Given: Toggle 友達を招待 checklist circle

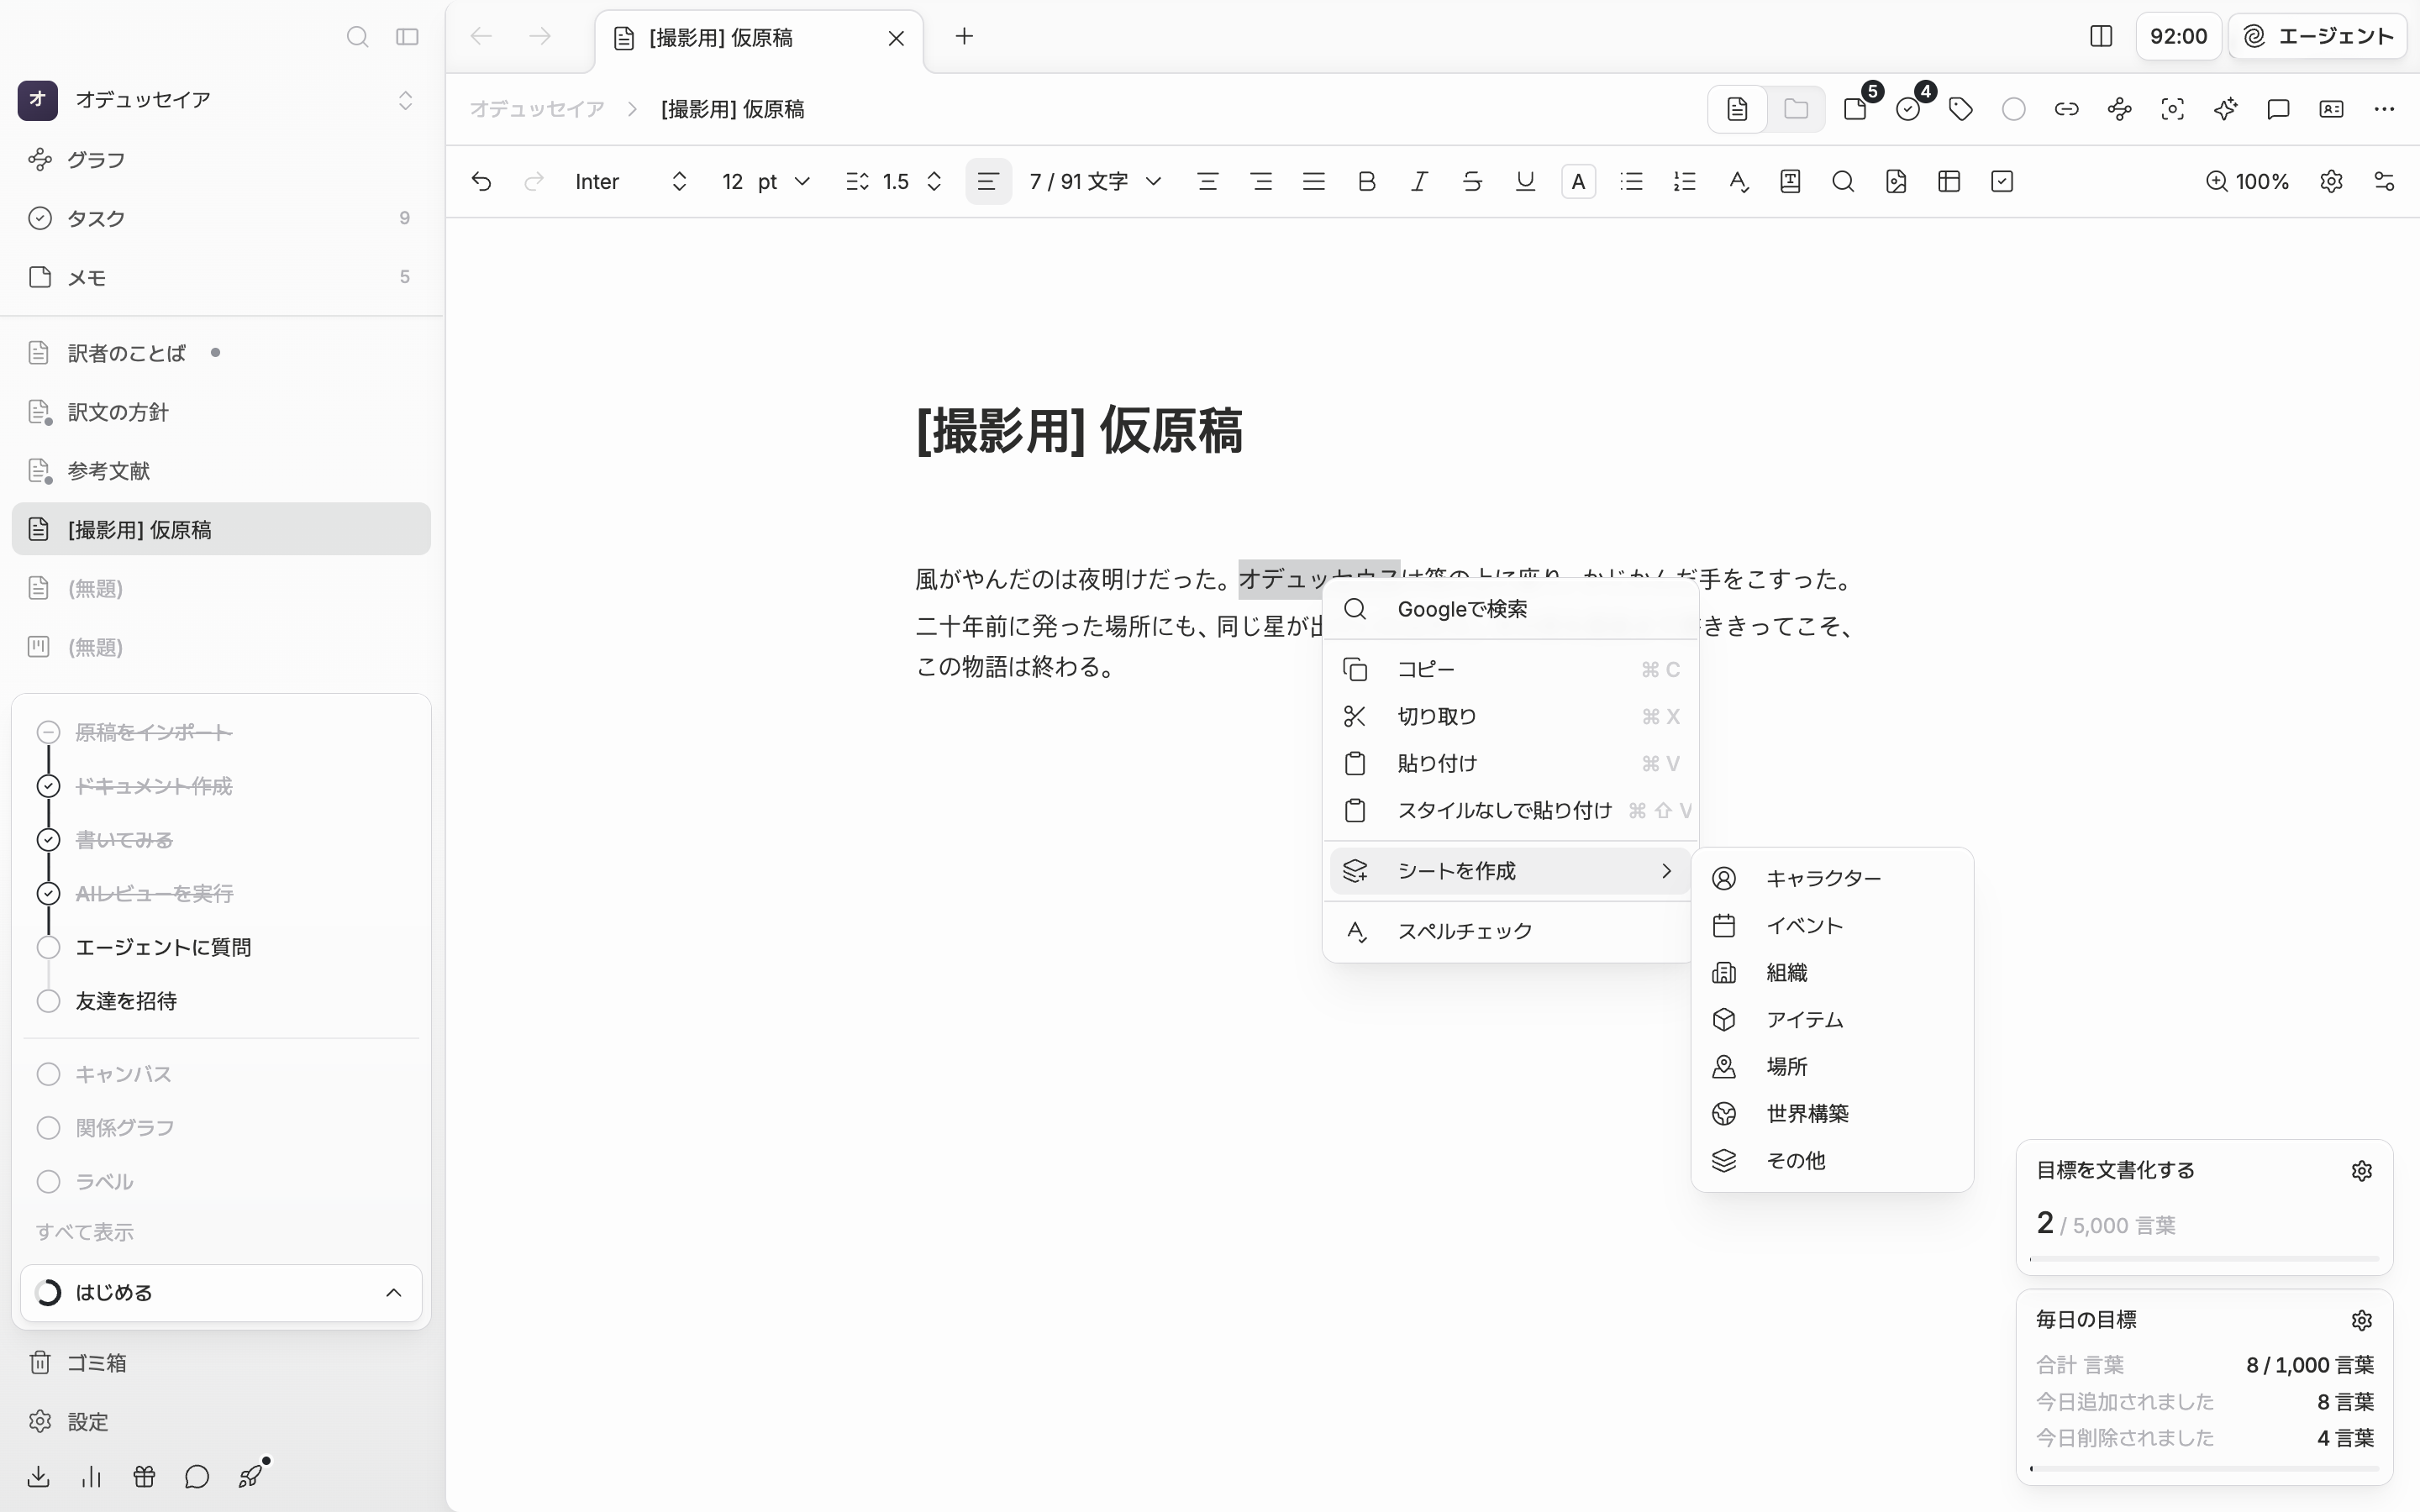Looking at the screenshot, I should 48,1001.
